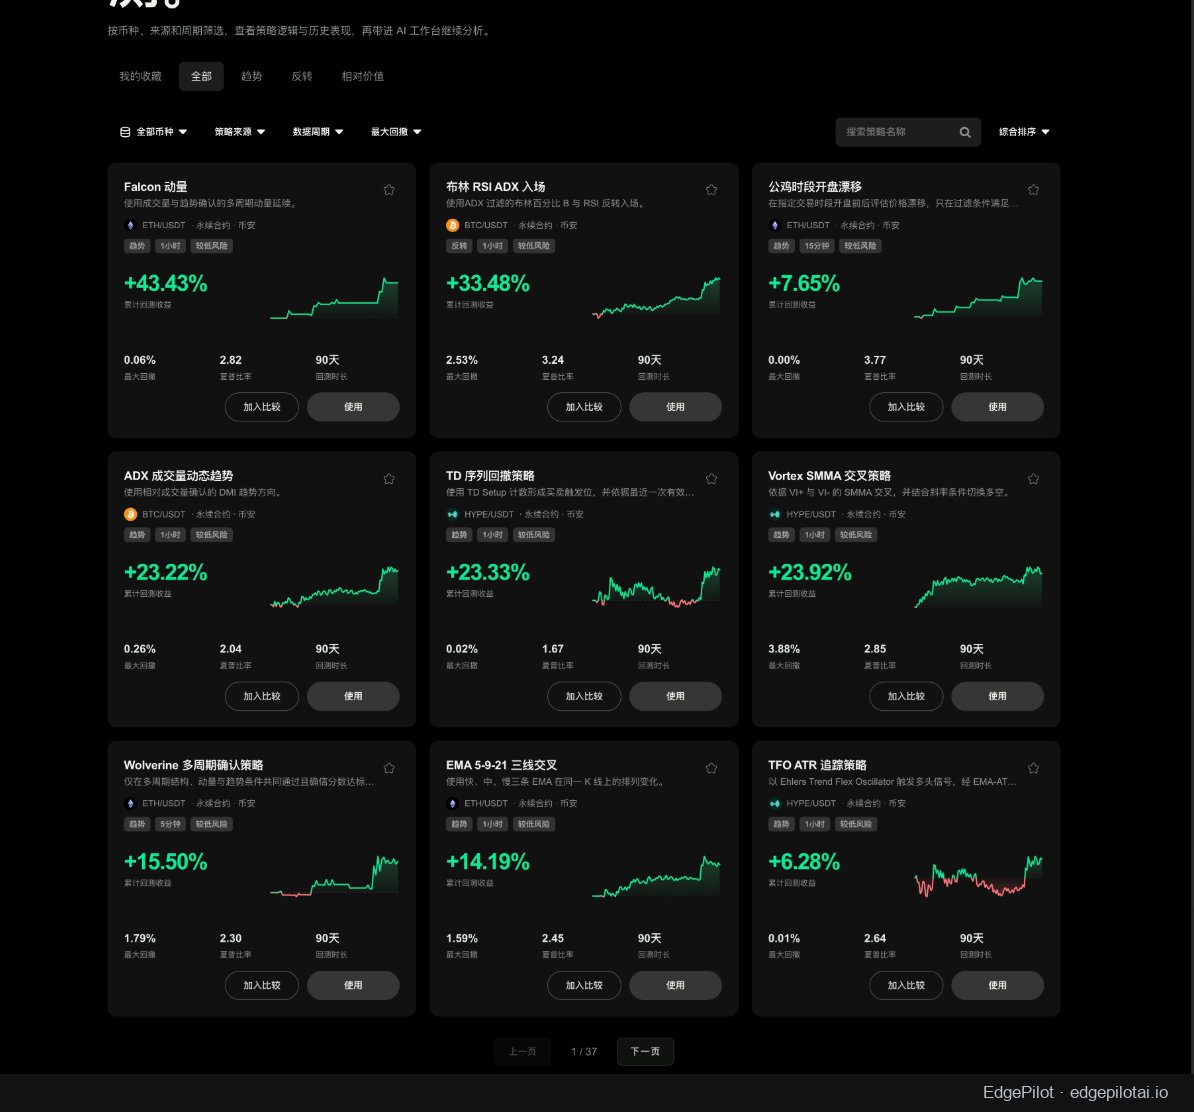Image resolution: width=1194 pixels, height=1112 pixels.
Task: Favorite the ADX 成交量动态趋势 card
Action: click(x=389, y=479)
